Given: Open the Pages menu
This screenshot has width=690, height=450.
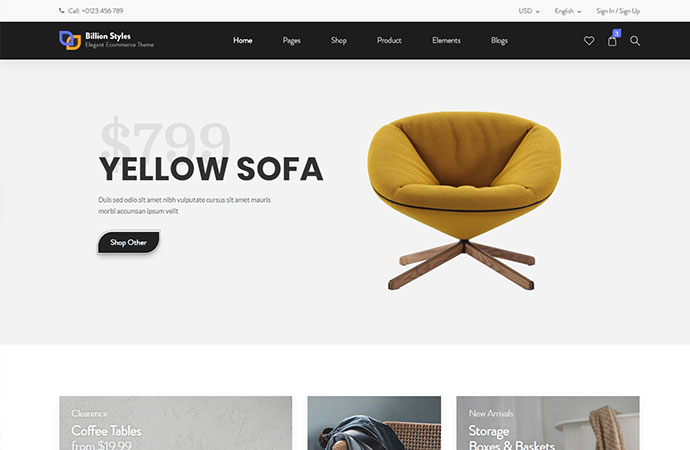Looking at the screenshot, I should pyautogui.click(x=291, y=40).
